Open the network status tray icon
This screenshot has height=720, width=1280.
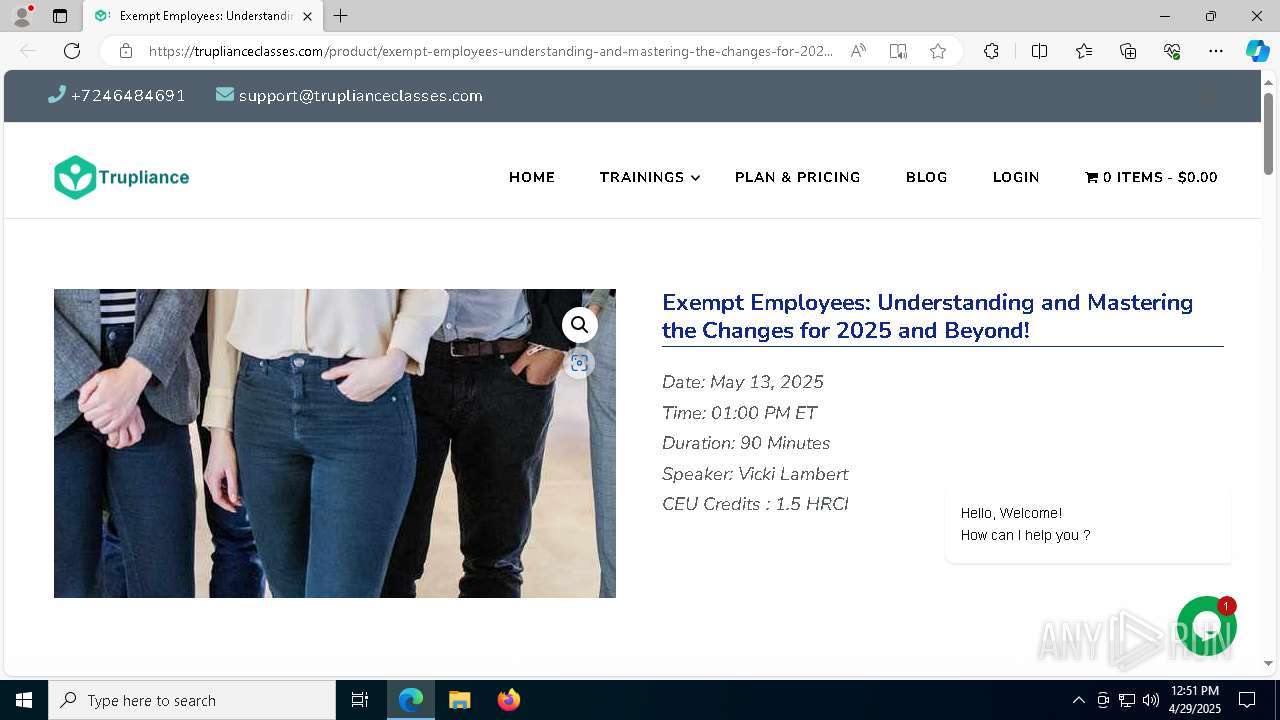point(1127,700)
